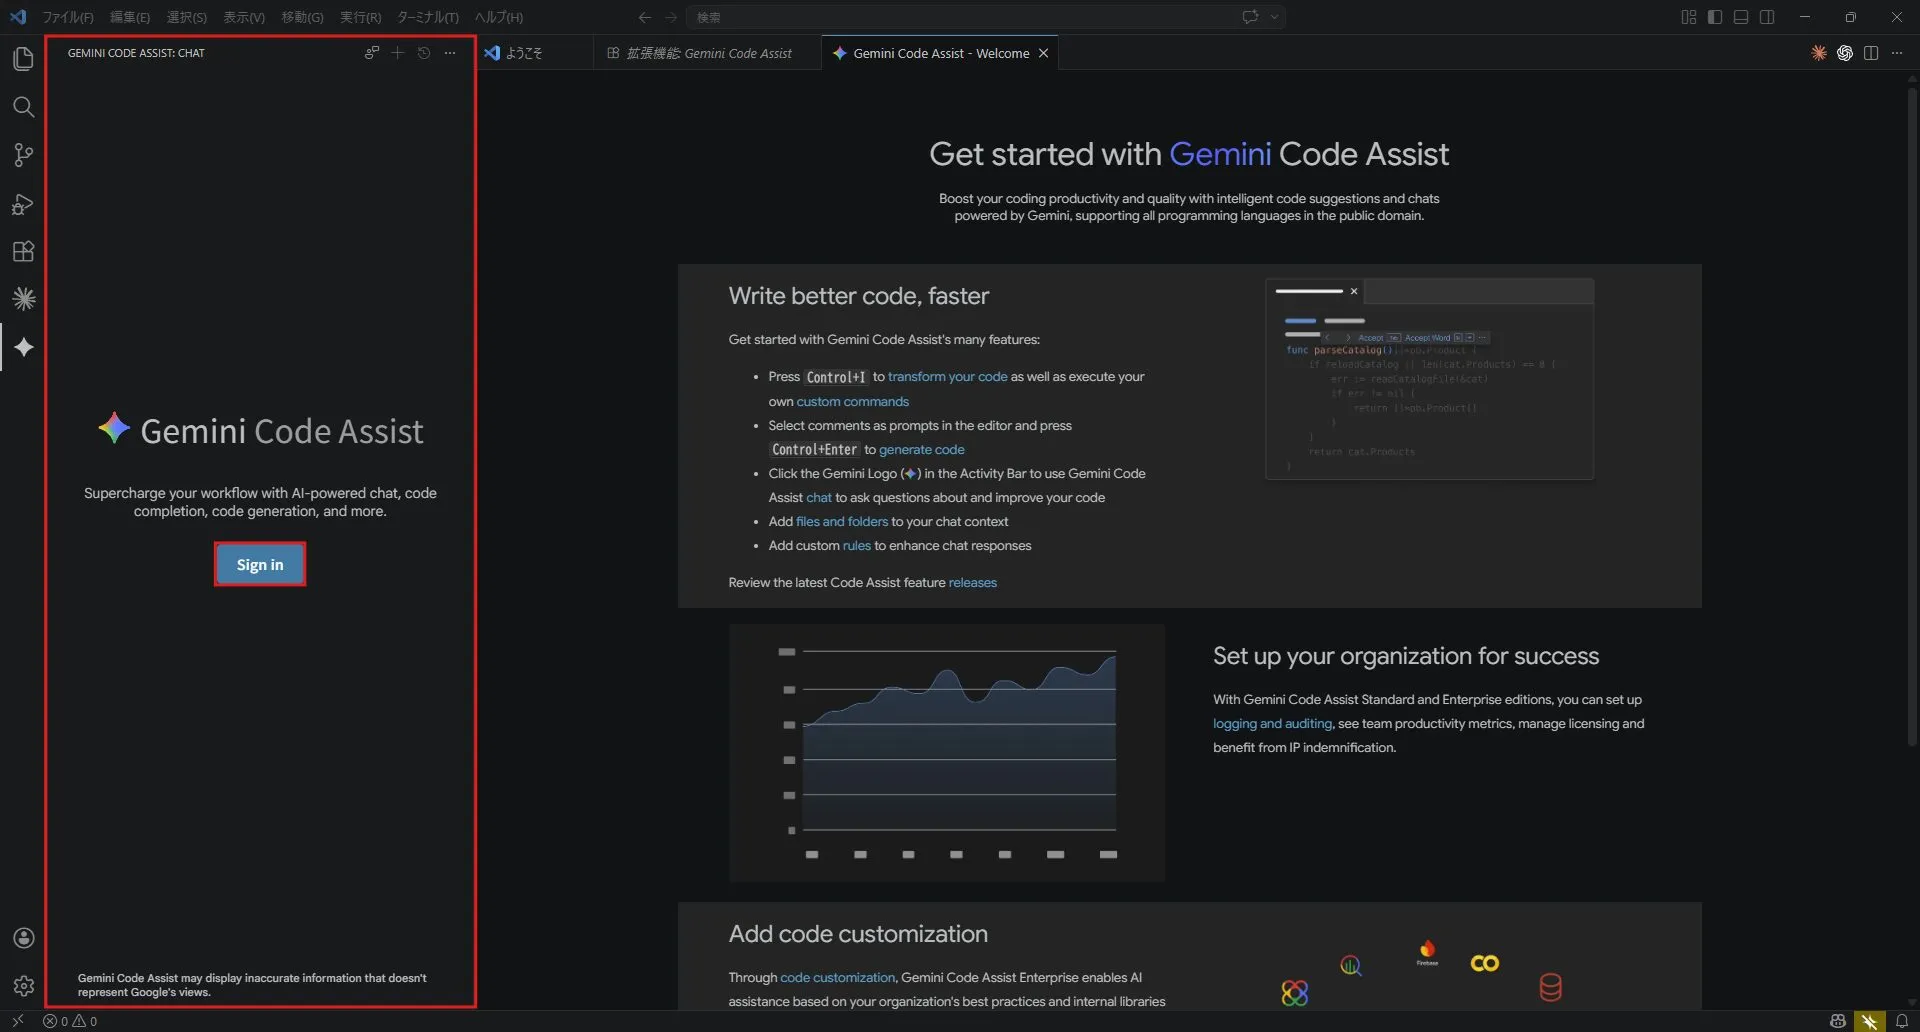
Task: Close Gemini Code Assist - Welcome tab
Action: click(x=1043, y=53)
